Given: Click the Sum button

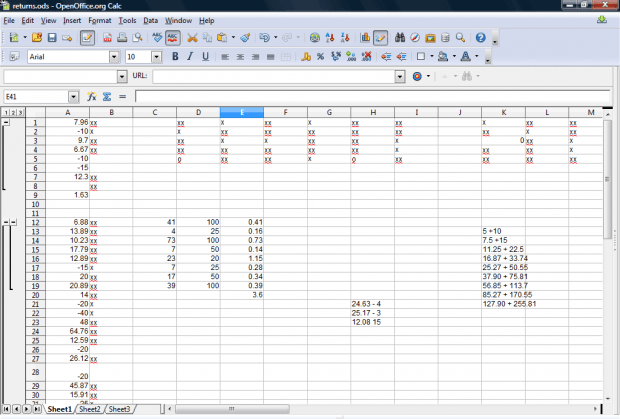Looking at the screenshot, I should [x=107, y=96].
